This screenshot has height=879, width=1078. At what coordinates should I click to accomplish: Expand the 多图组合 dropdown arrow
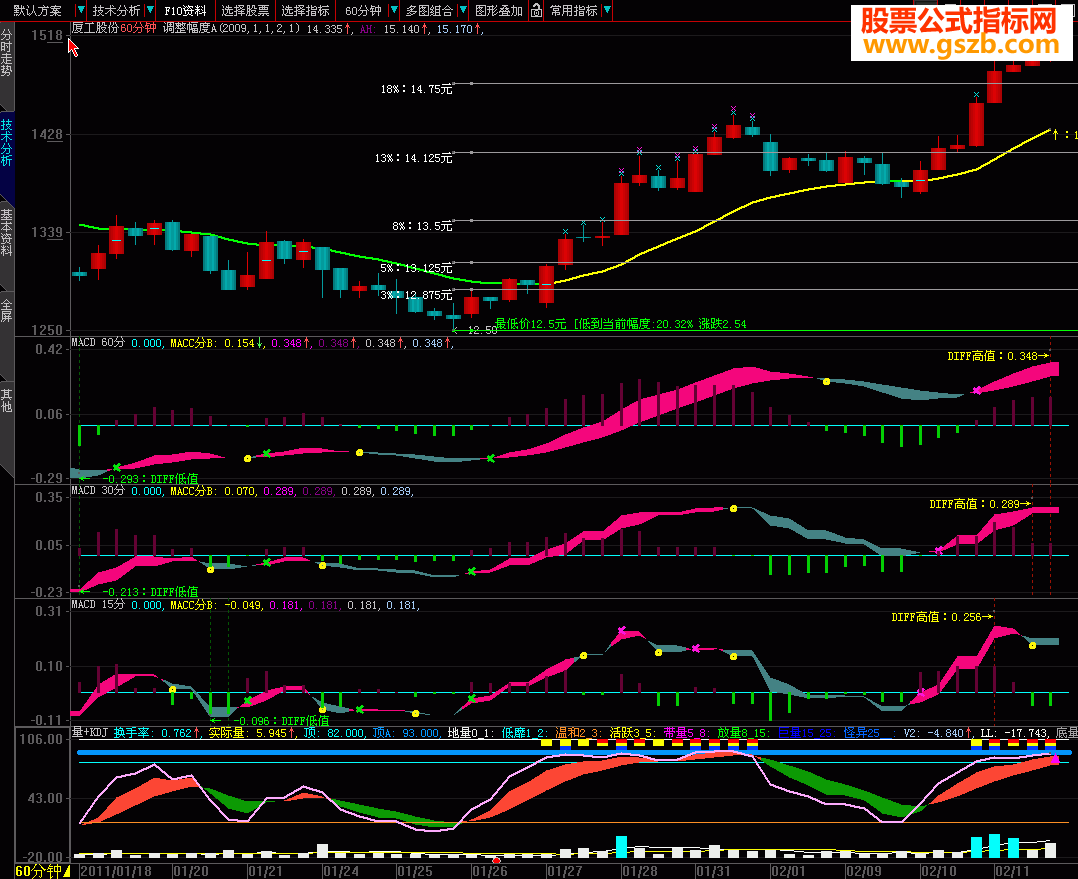pos(463,10)
